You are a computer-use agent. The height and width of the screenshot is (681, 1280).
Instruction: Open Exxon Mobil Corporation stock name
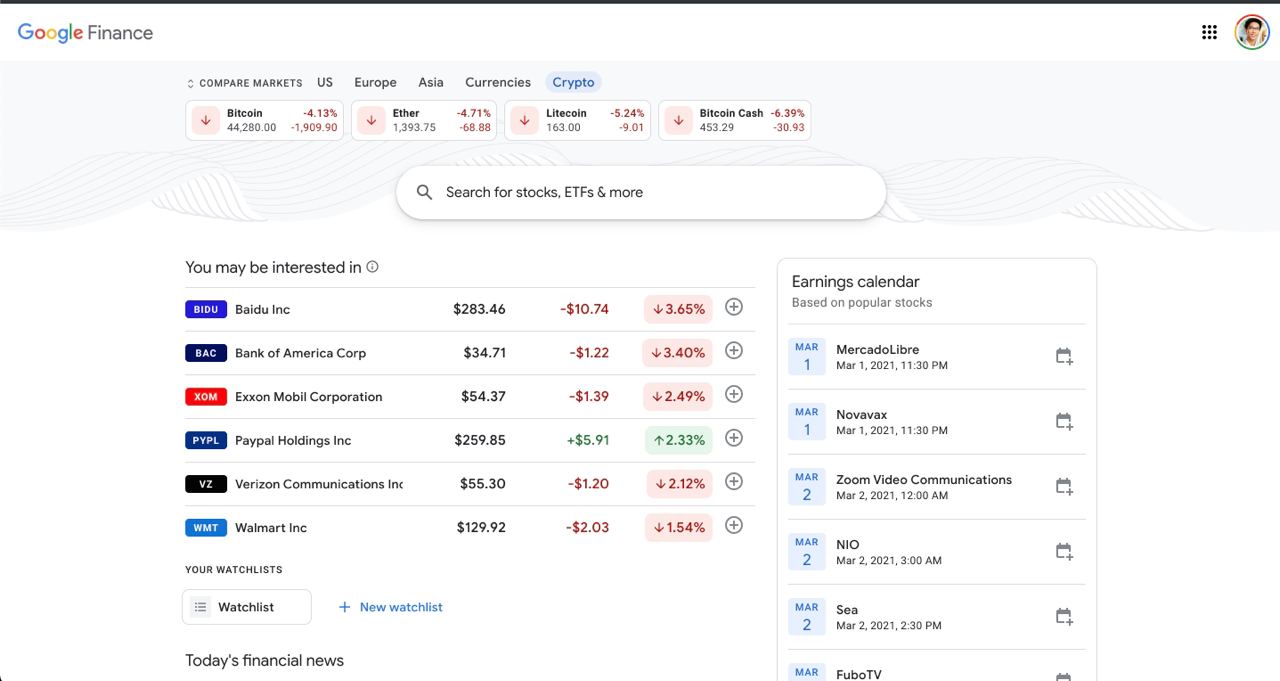pyautogui.click(x=308, y=397)
